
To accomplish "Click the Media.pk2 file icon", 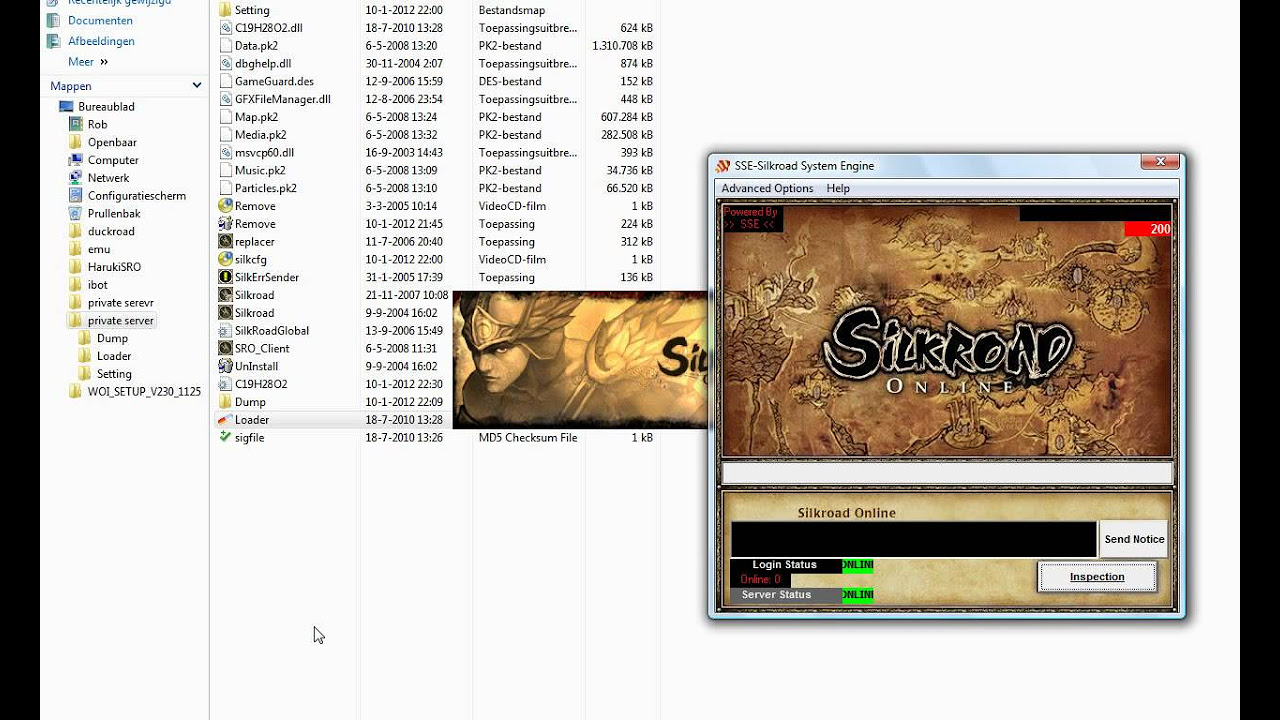I will click(x=225, y=135).
